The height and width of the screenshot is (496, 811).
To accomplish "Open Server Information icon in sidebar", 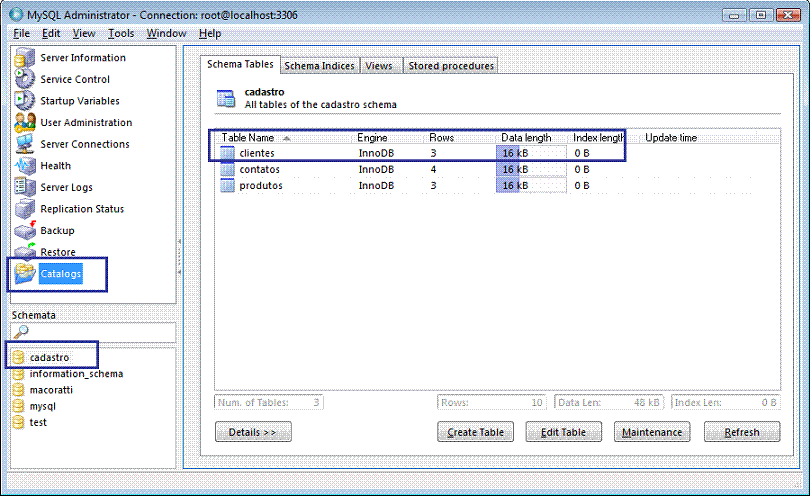I will (x=24, y=57).
